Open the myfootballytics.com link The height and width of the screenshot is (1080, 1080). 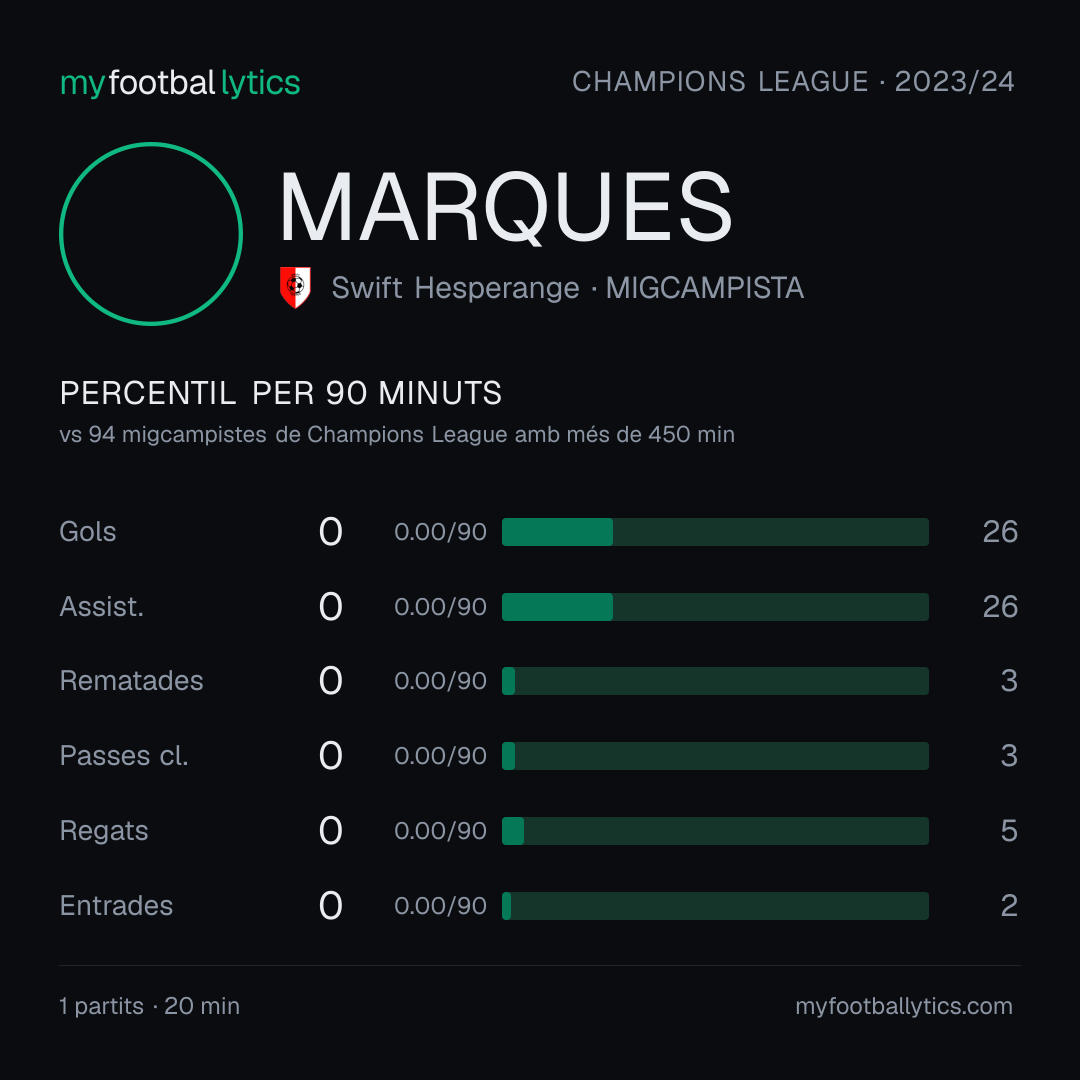(904, 1006)
